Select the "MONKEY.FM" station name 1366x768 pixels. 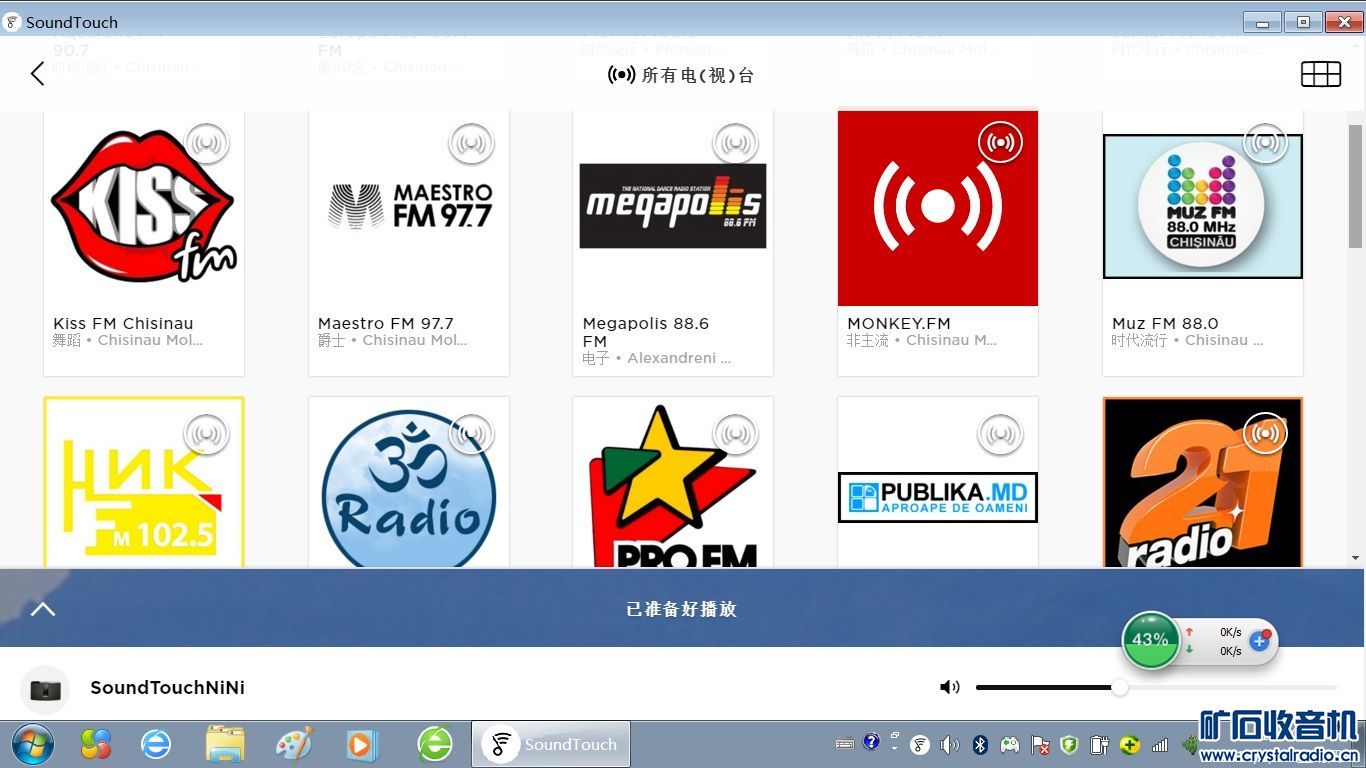[899, 323]
